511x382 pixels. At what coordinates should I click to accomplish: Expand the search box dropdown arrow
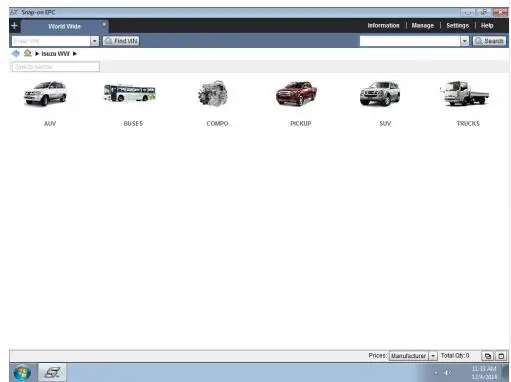pos(465,41)
